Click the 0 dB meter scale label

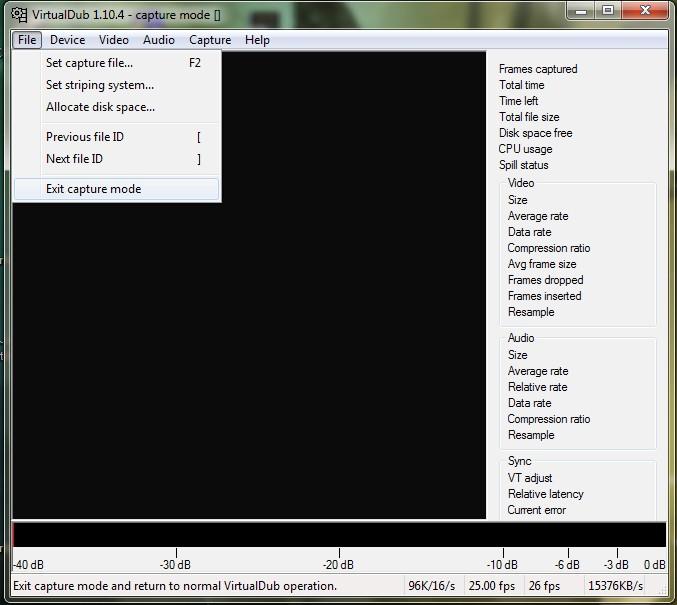655,565
